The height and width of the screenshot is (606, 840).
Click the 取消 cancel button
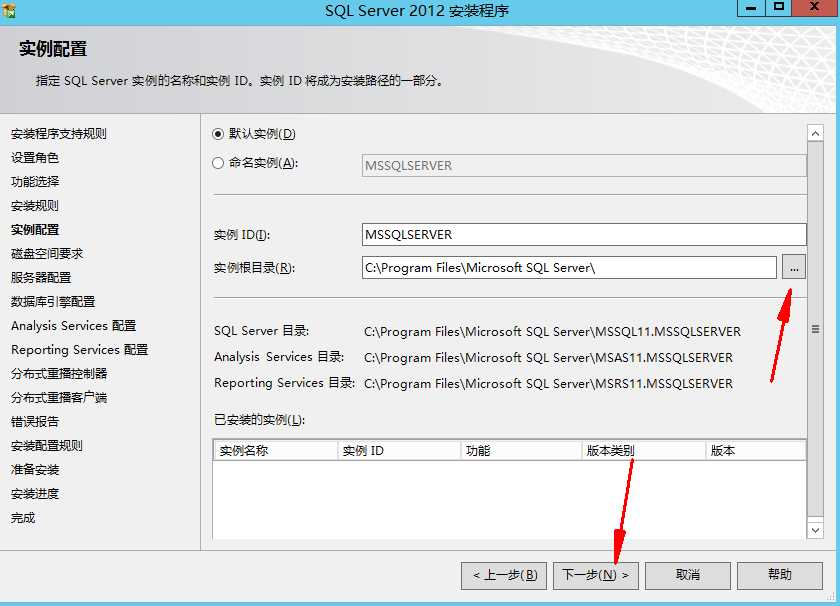(x=687, y=575)
